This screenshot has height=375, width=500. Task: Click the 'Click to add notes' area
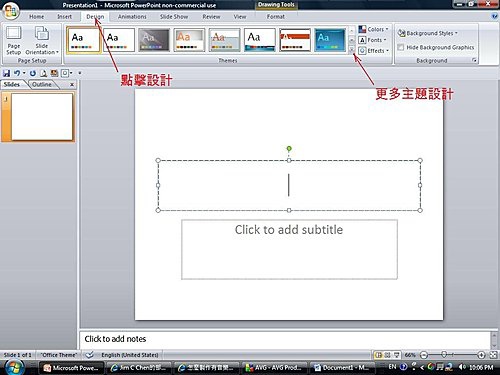(285, 339)
